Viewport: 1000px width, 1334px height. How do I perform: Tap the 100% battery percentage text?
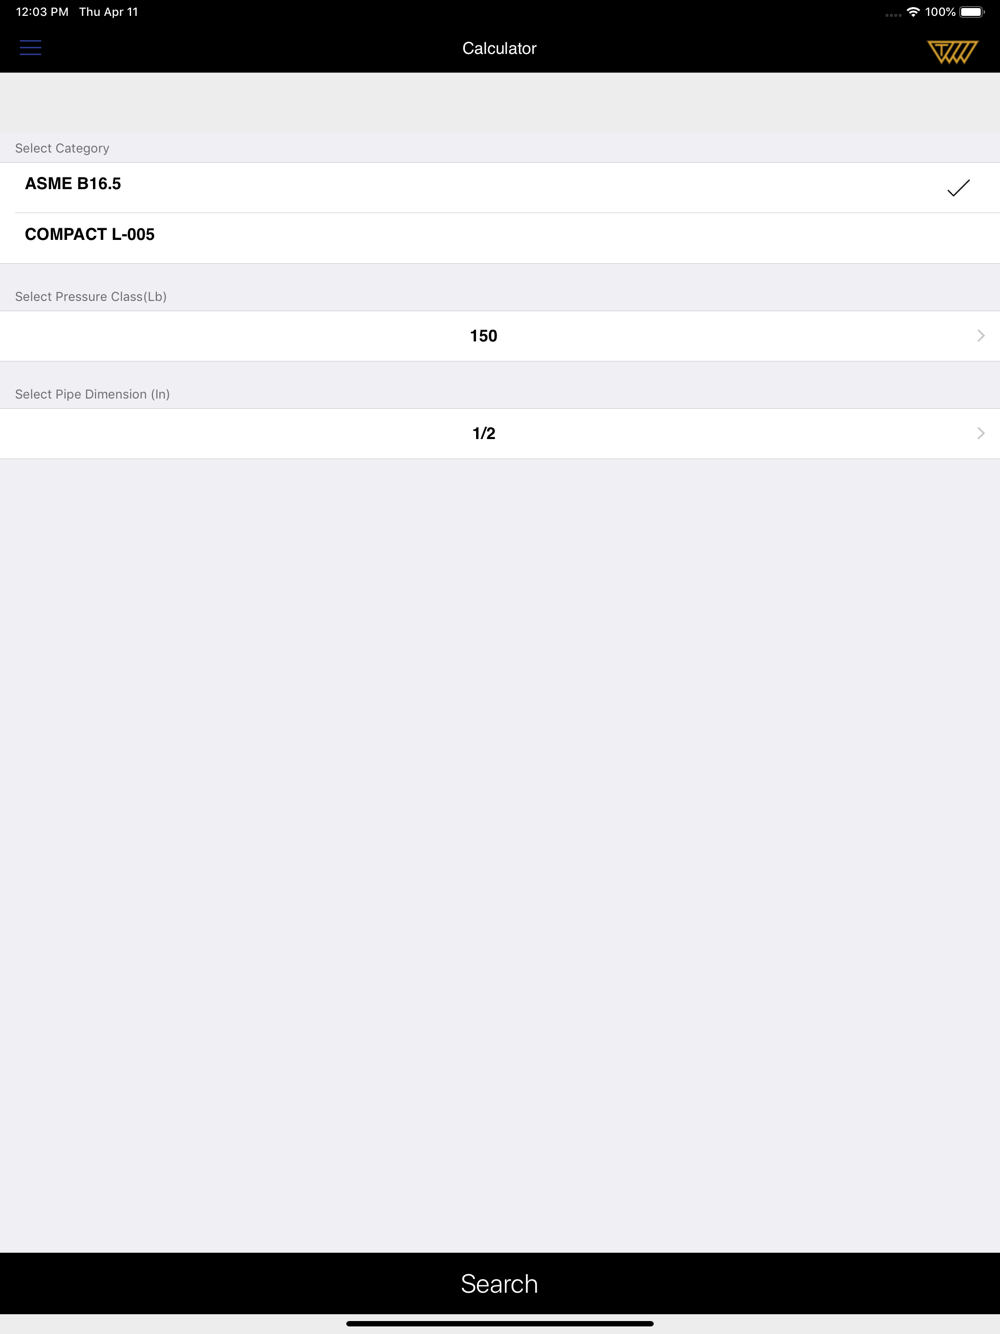[x=940, y=12]
